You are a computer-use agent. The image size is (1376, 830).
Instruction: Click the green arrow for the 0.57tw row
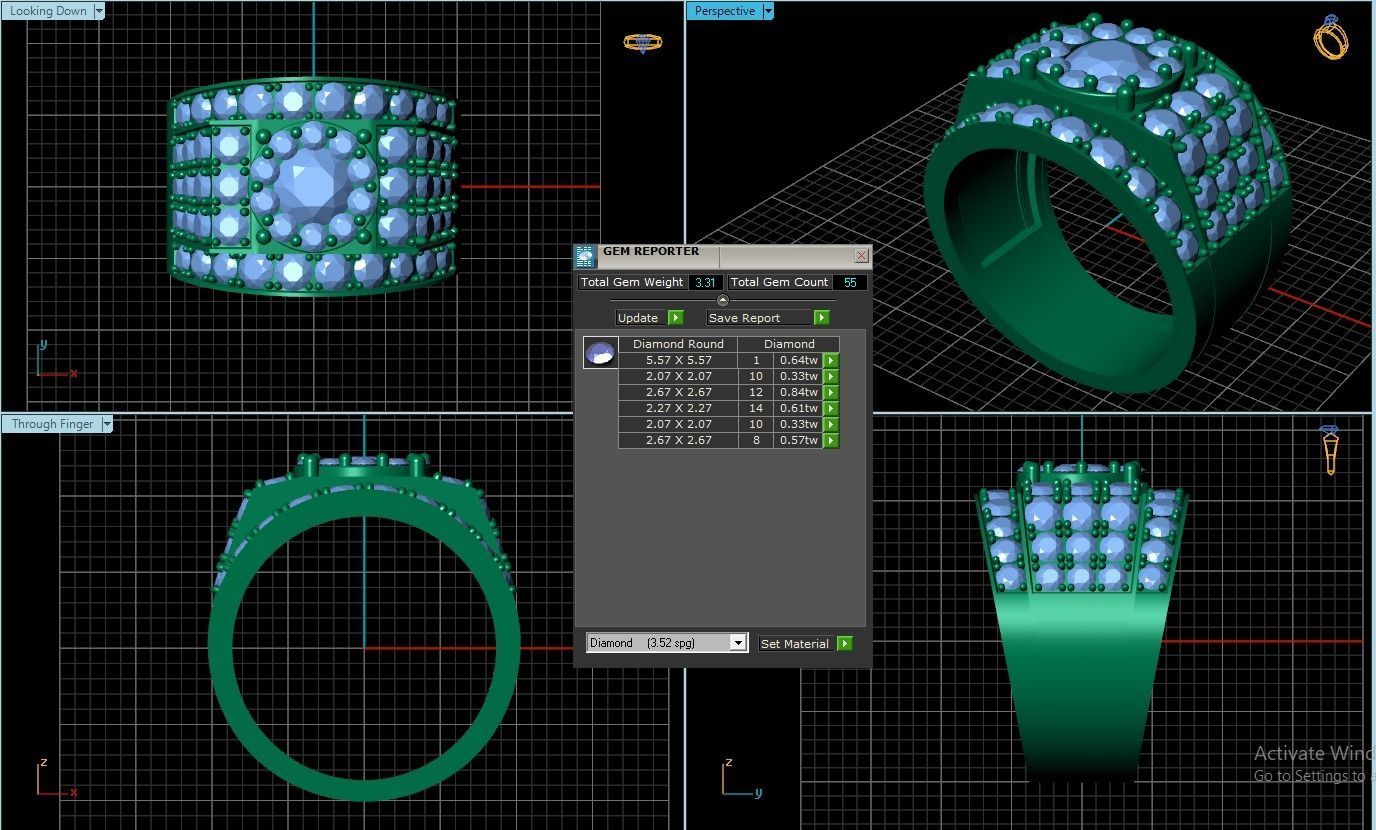(831, 440)
